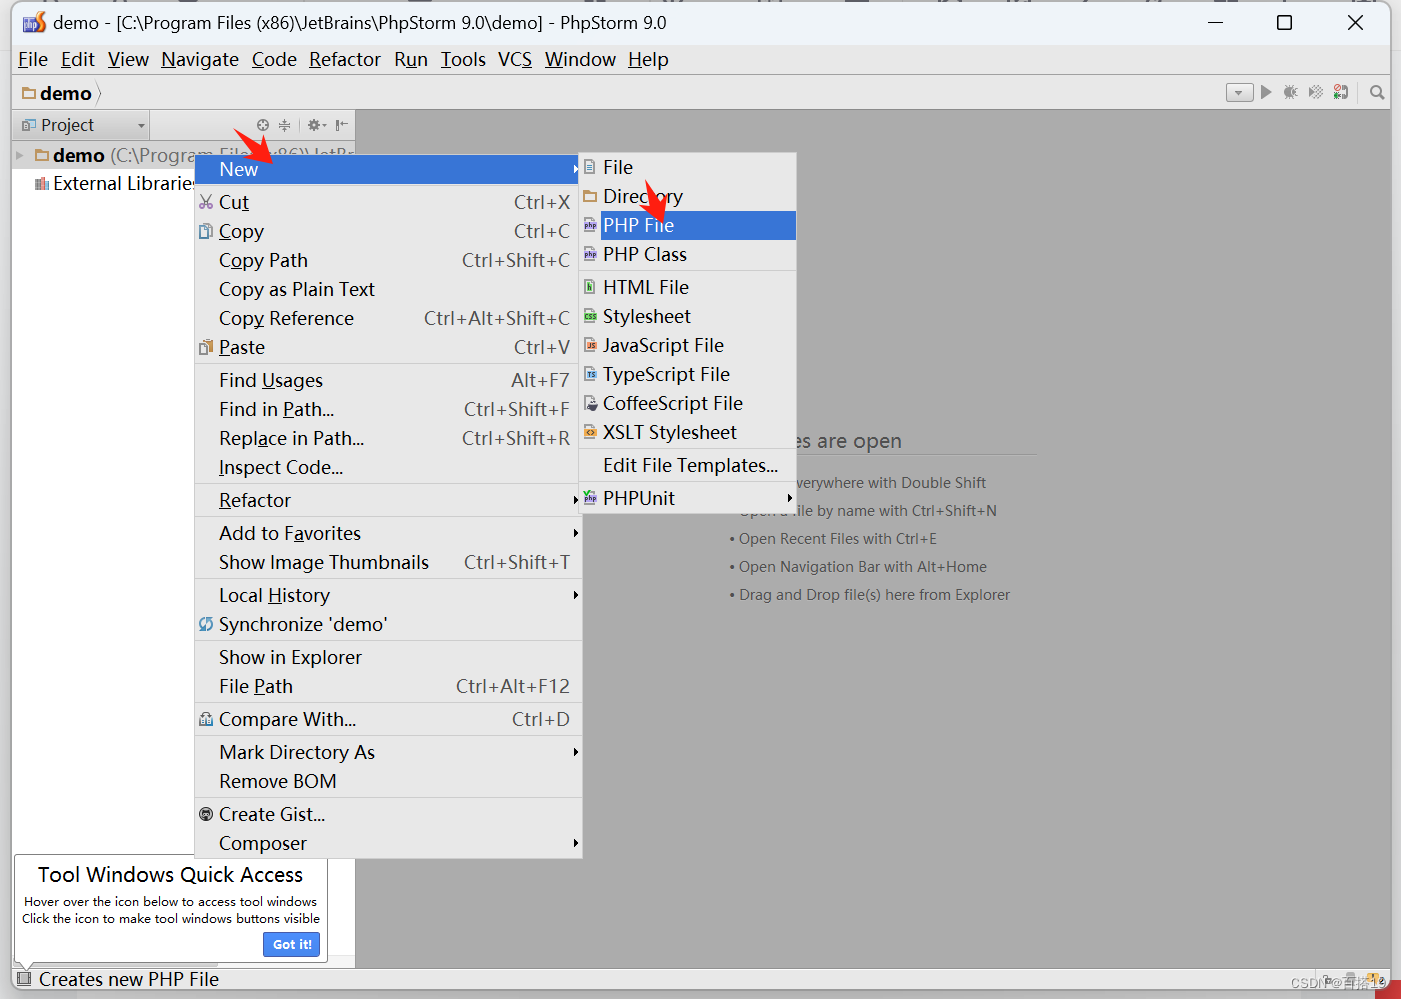The height and width of the screenshot is (999, 1401).
Task: Click the Scroll from Source target icon
Action: [262, 124]
